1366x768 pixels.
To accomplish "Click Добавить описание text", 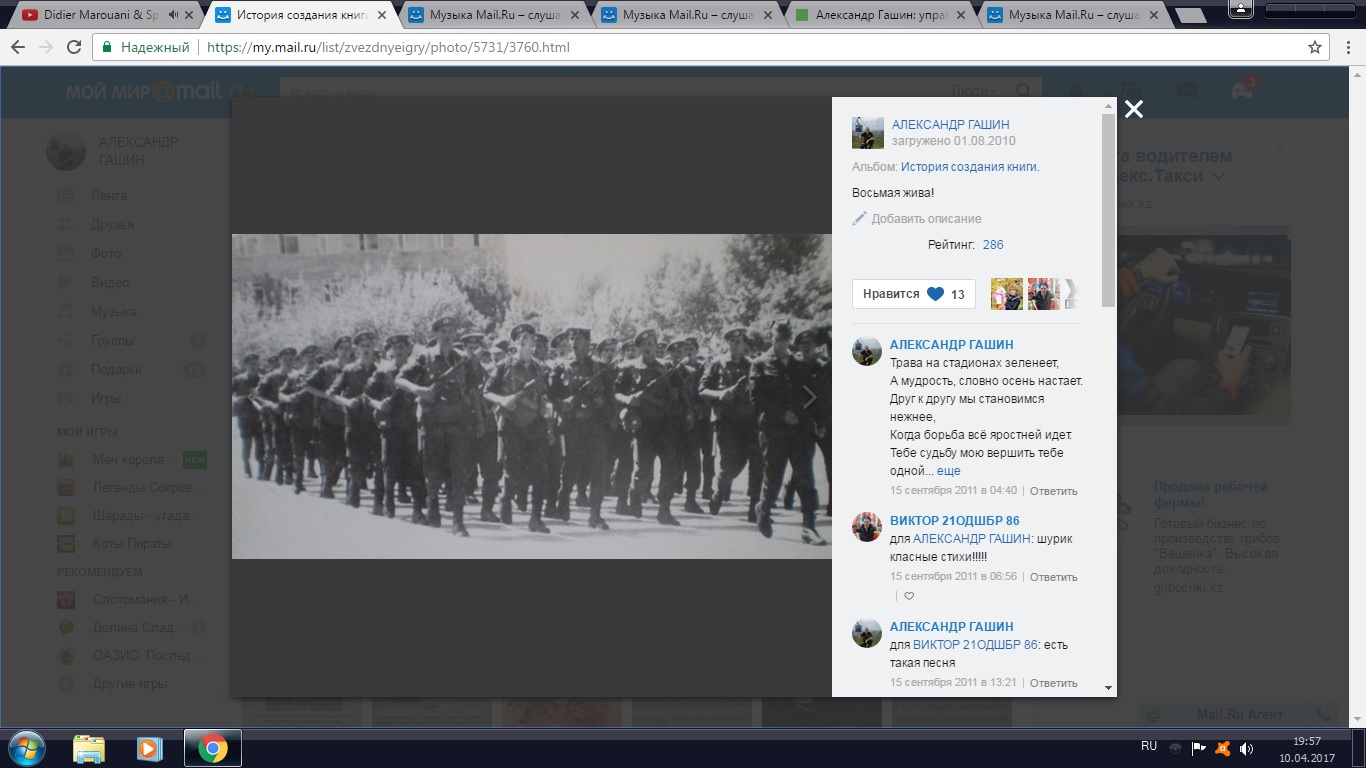I will [926, 219].
